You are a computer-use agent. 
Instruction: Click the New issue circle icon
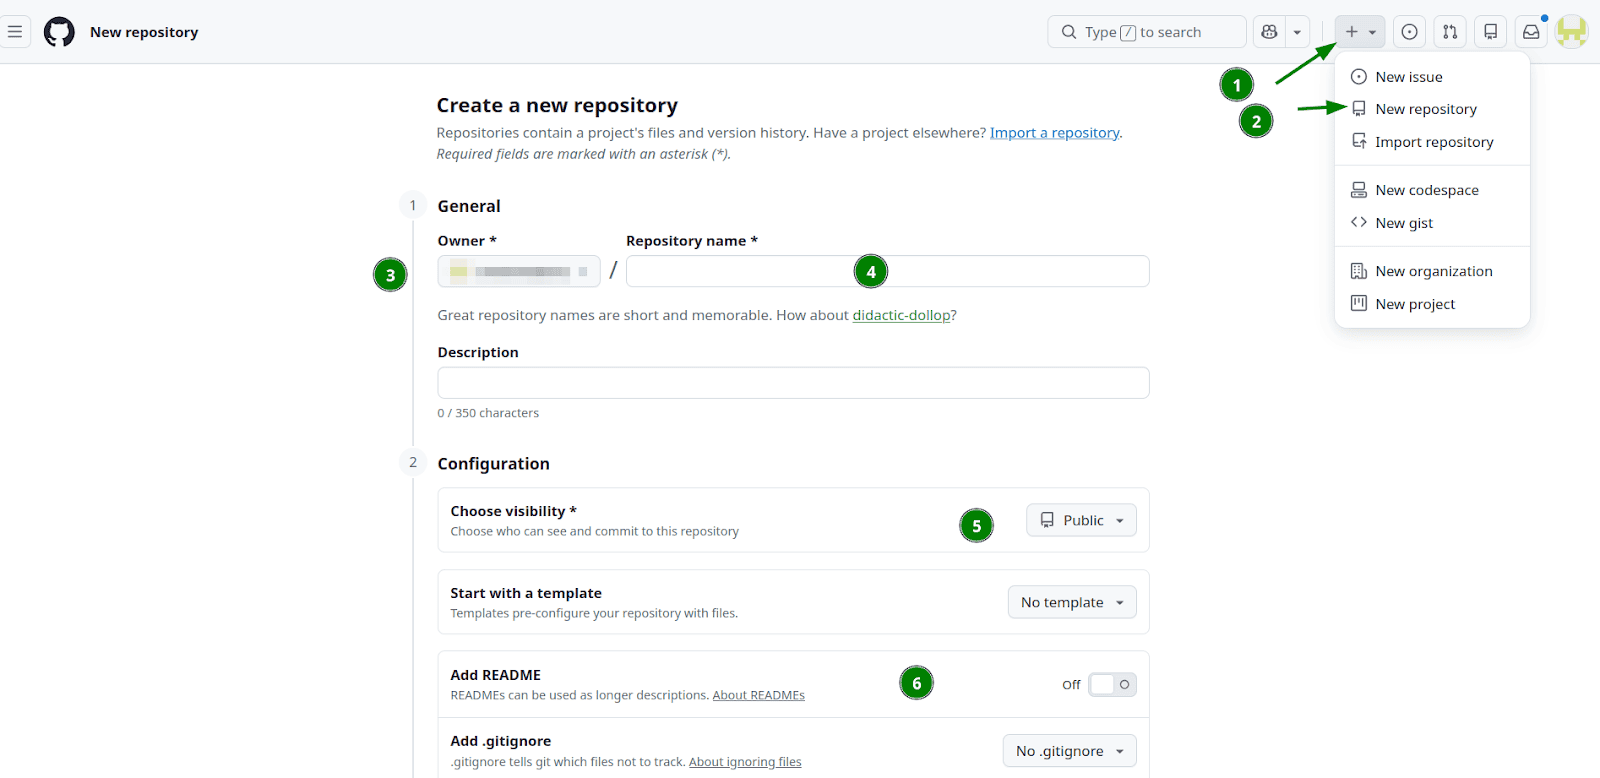(1359, 77)
